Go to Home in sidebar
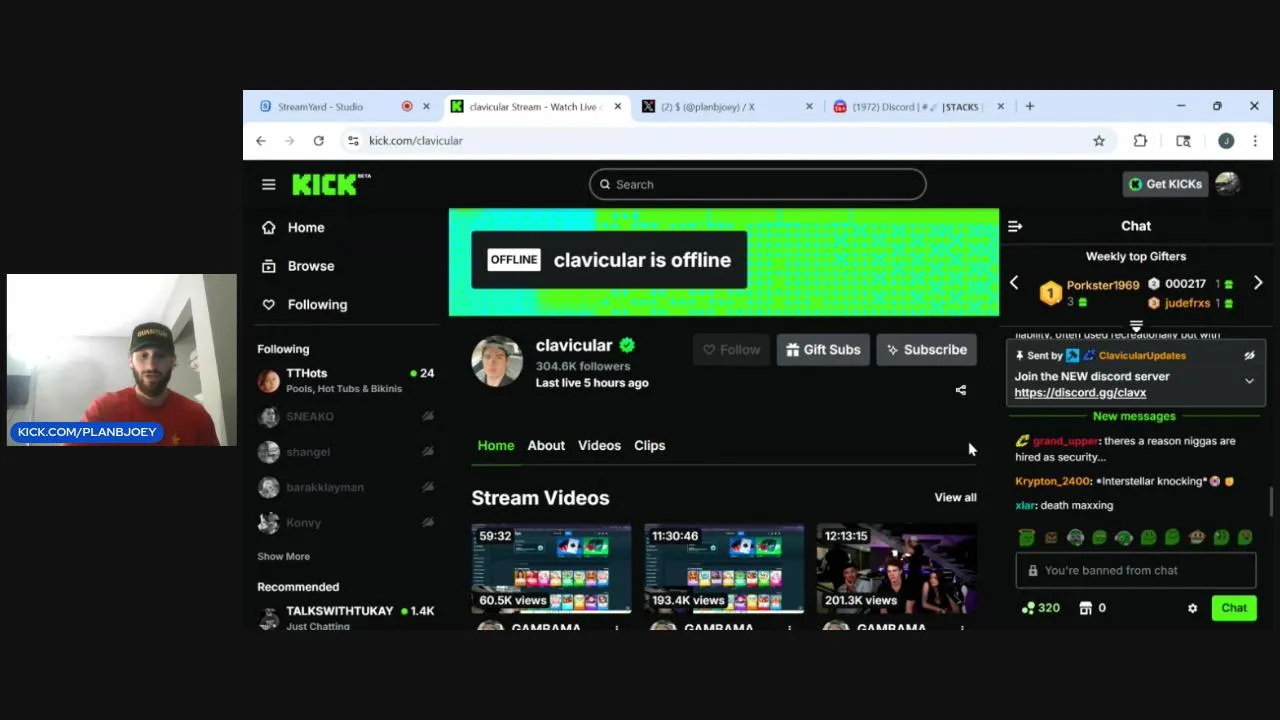This screenshot has height=720, width=1280. click(x=346, y=227)
